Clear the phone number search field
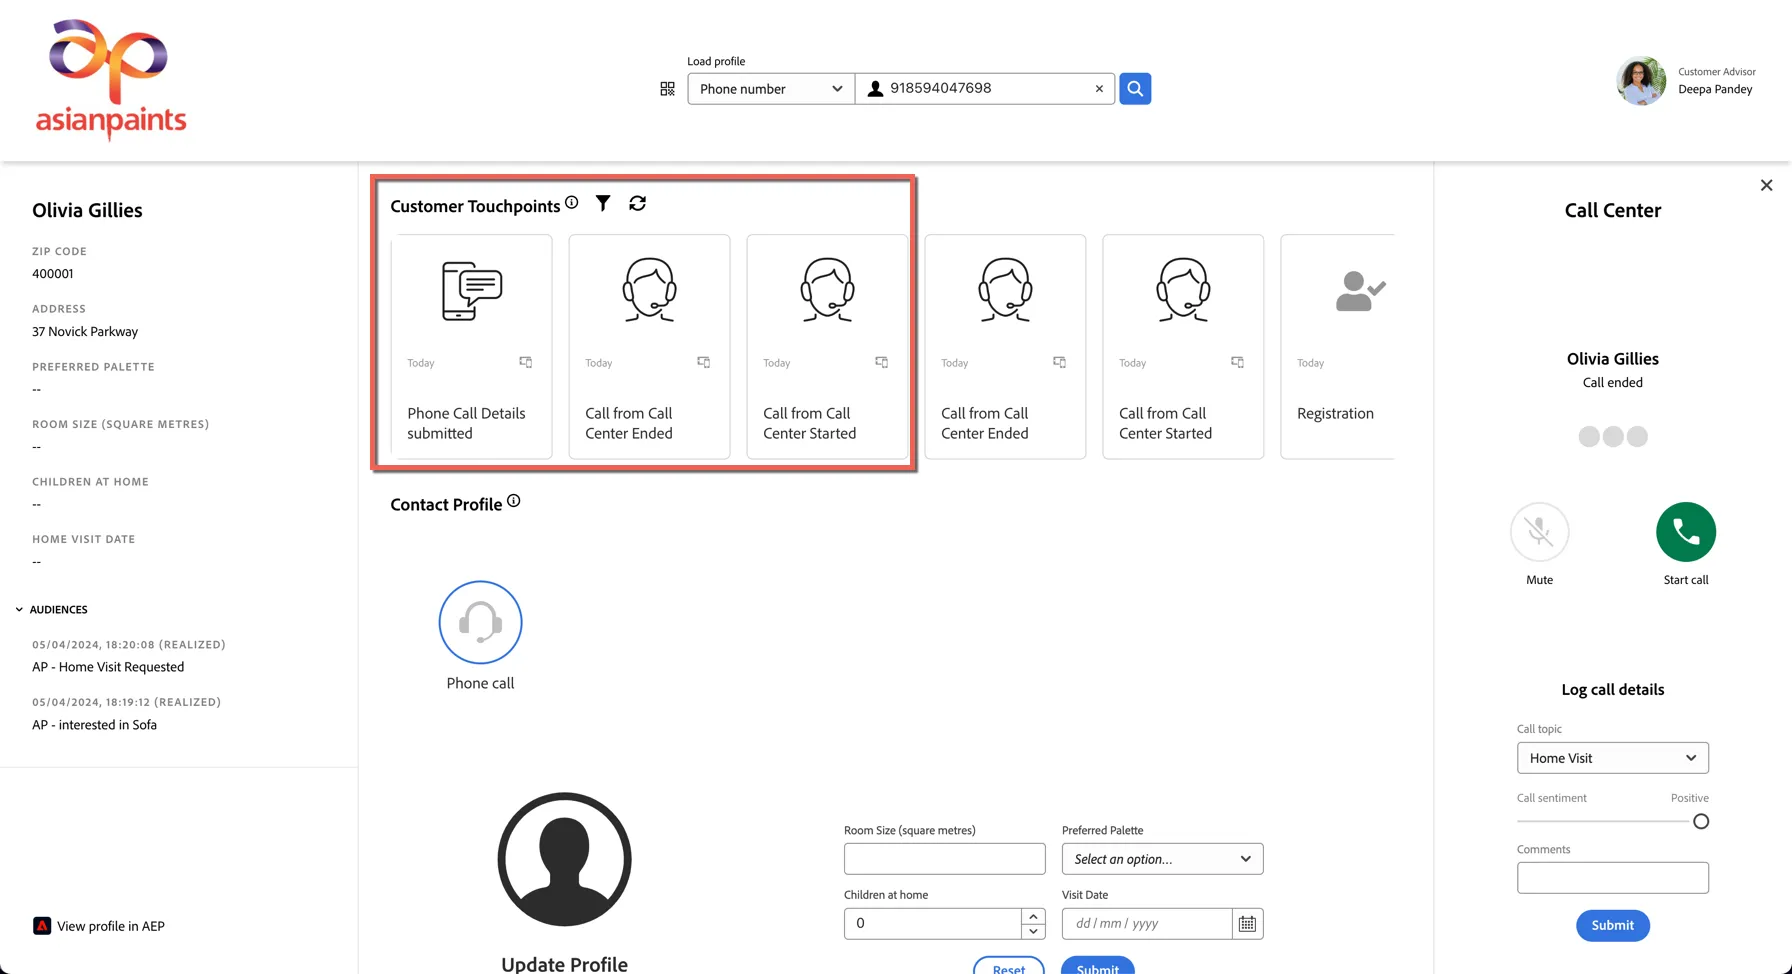 coord(1099,89)
